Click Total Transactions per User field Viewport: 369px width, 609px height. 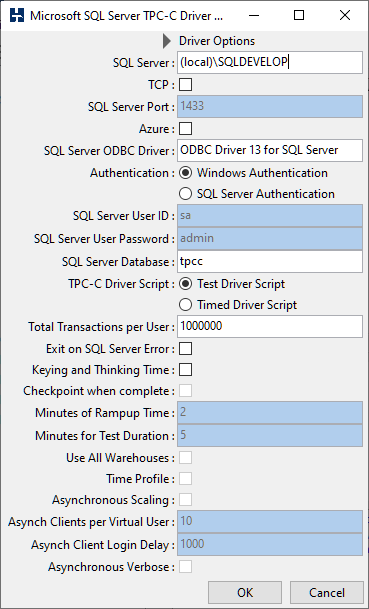(x=270, y=326)
